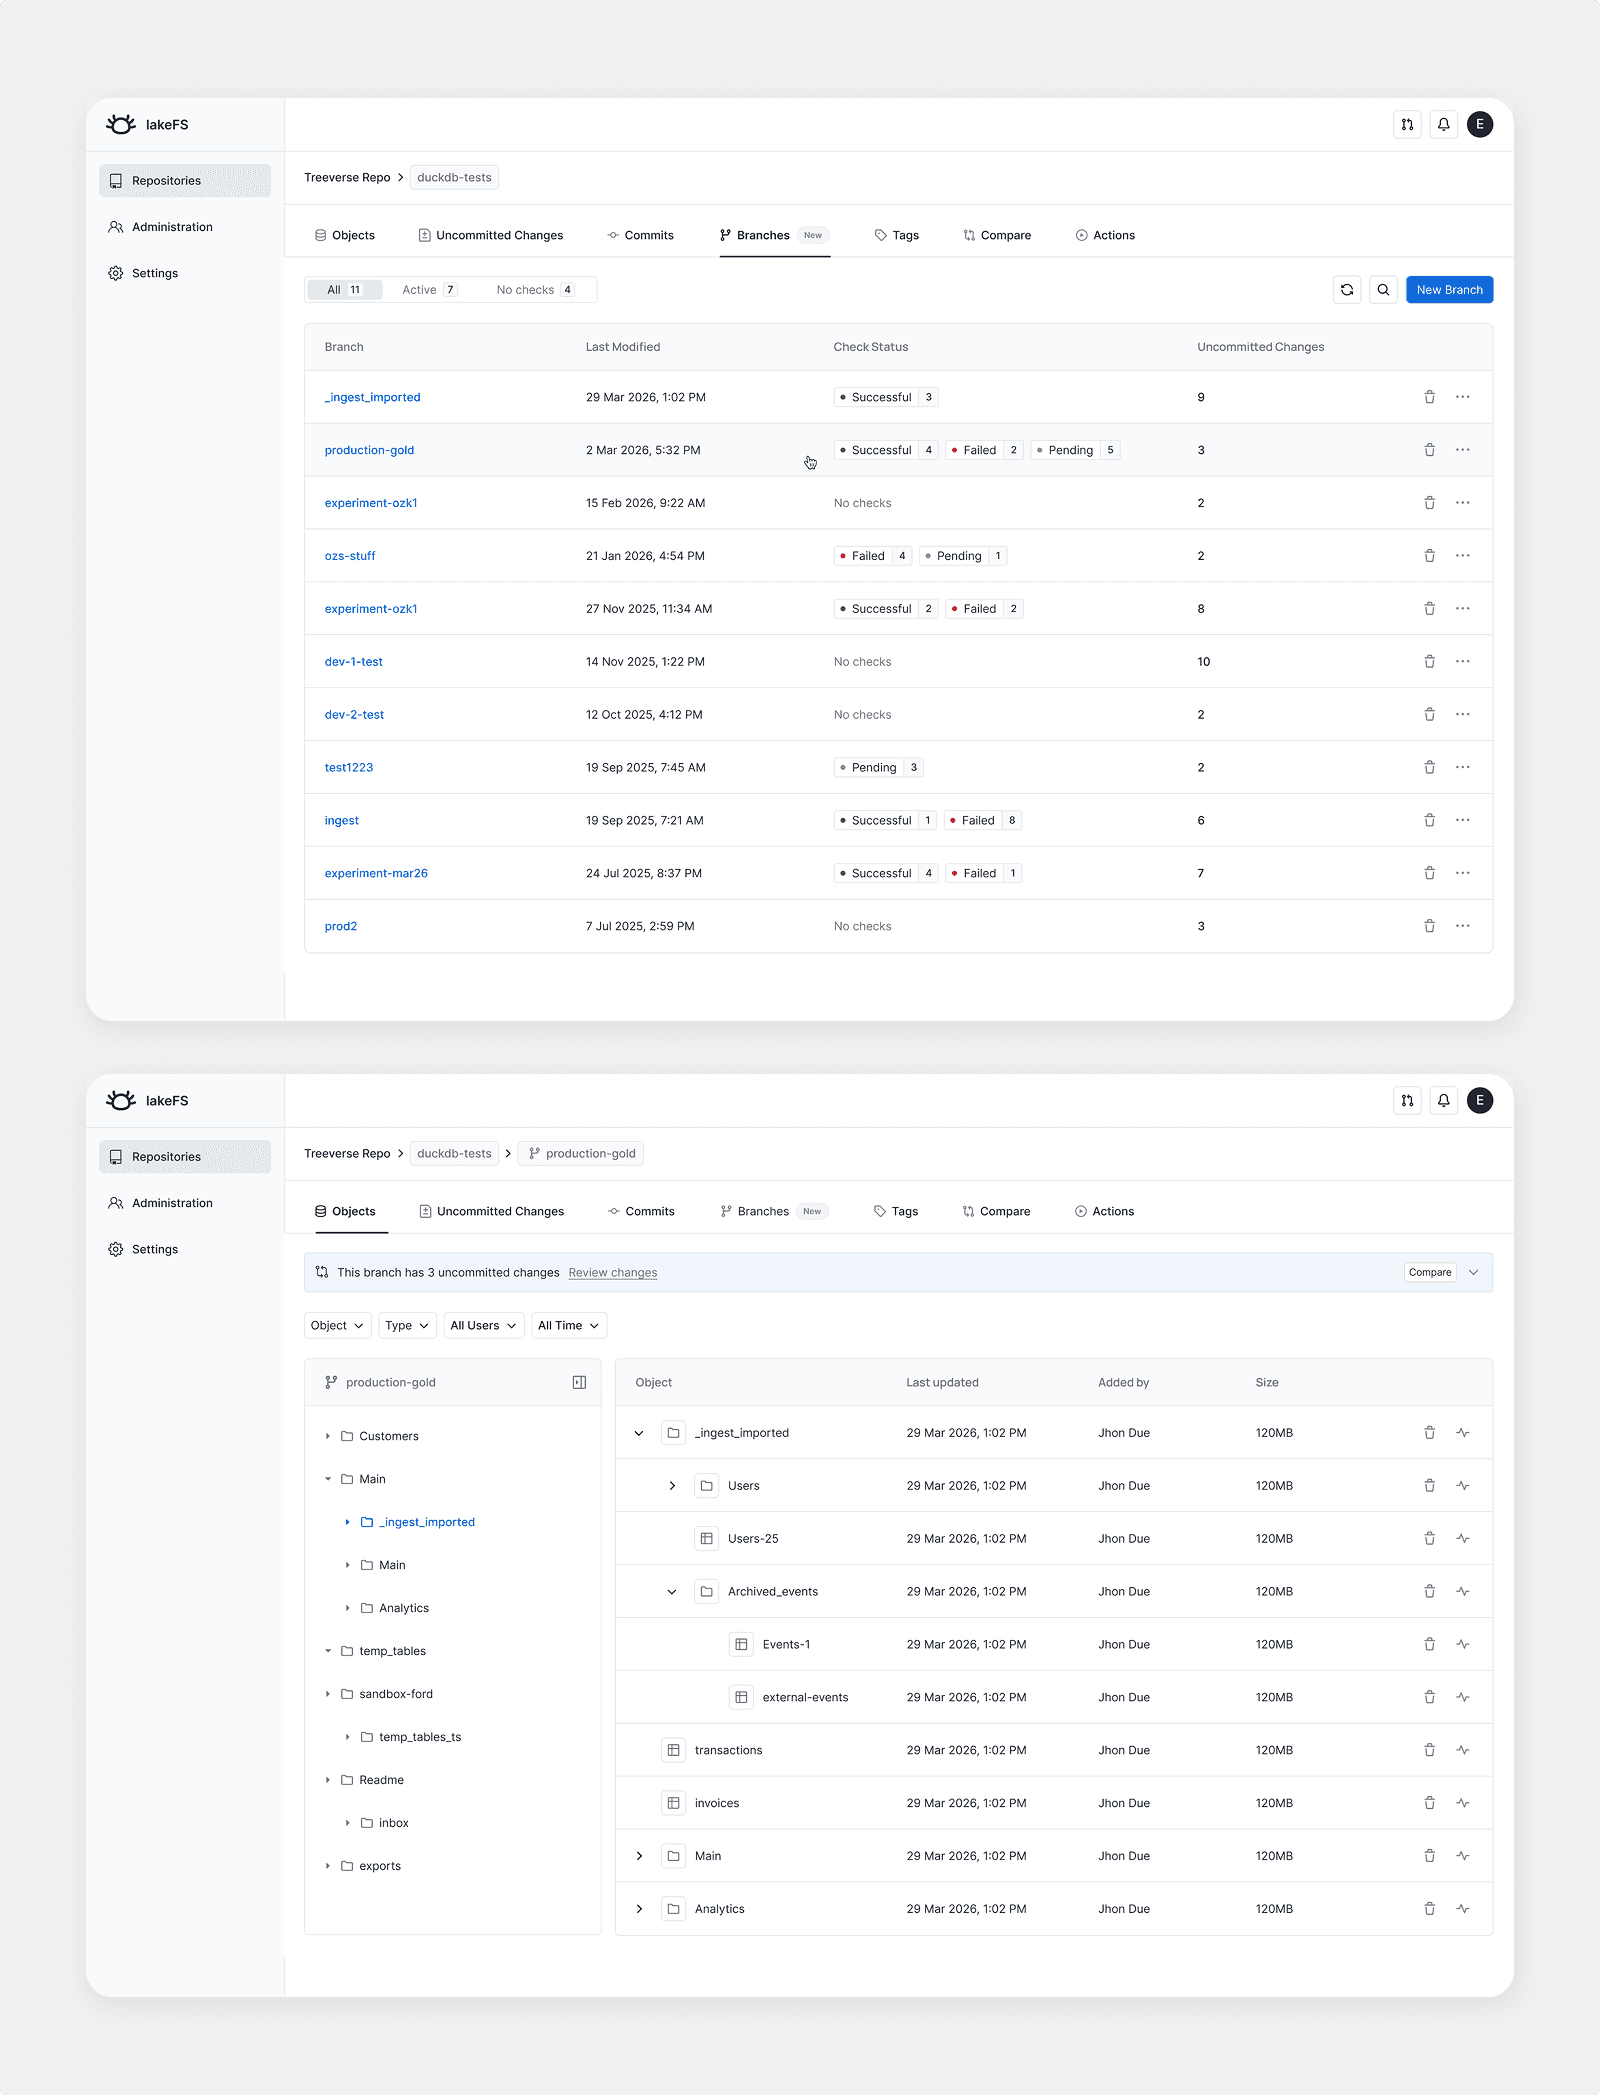Collapse the Archived_events folder row
Viewport: 1600px width, 2096px height.
pos(672,1592)
